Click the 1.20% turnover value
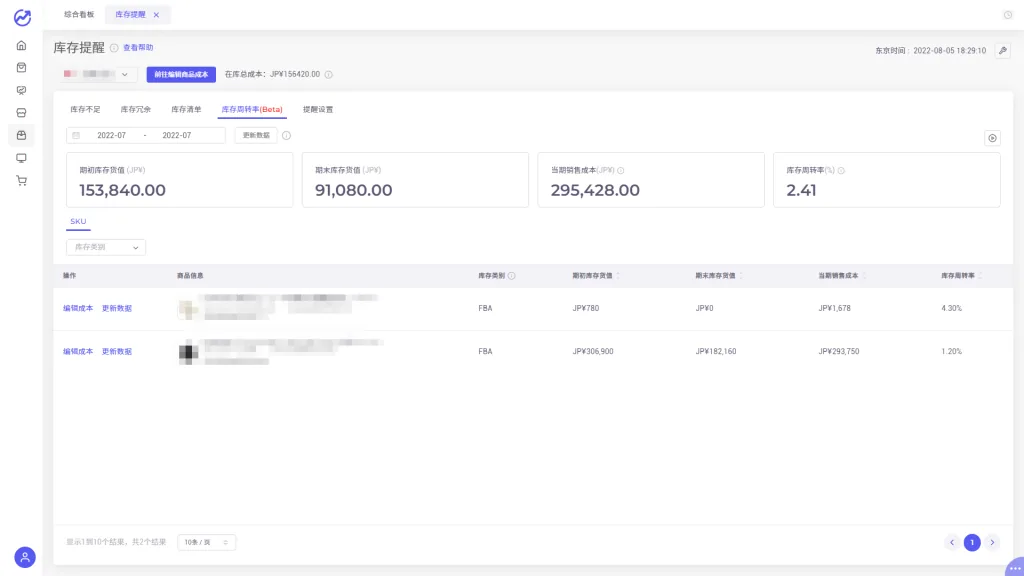The image size is (1024, 576). coord(952,351)
